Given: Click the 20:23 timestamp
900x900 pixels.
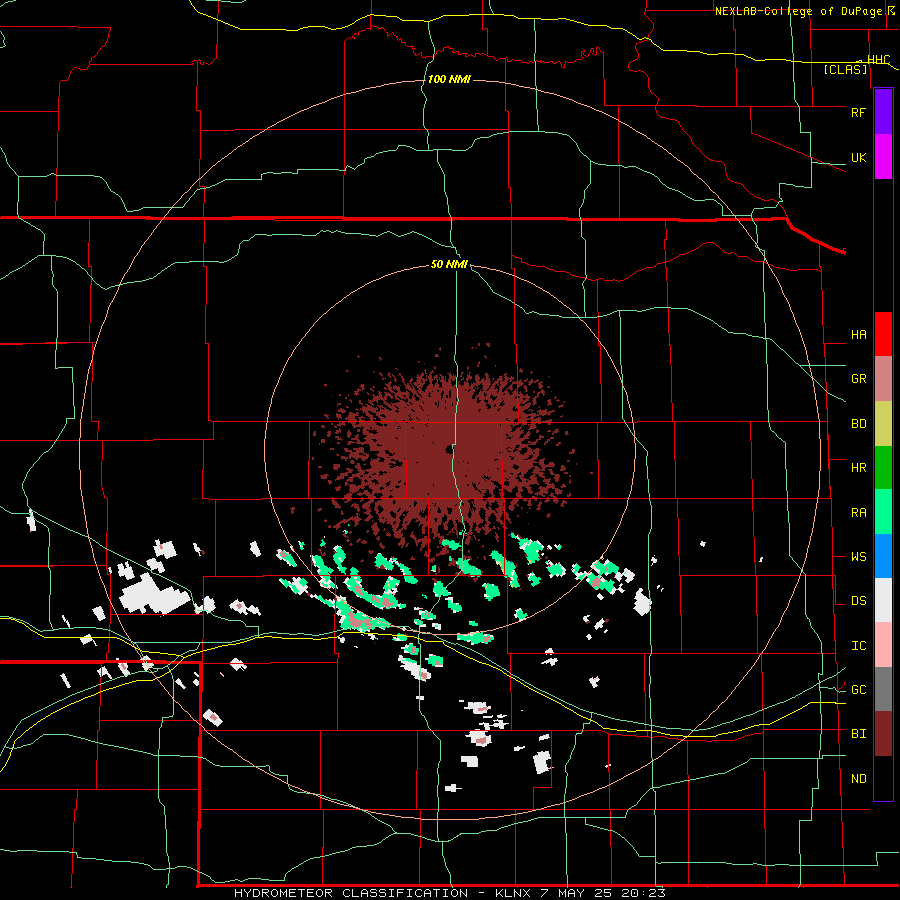Looking at the screenshot, I should pos(643,893).
